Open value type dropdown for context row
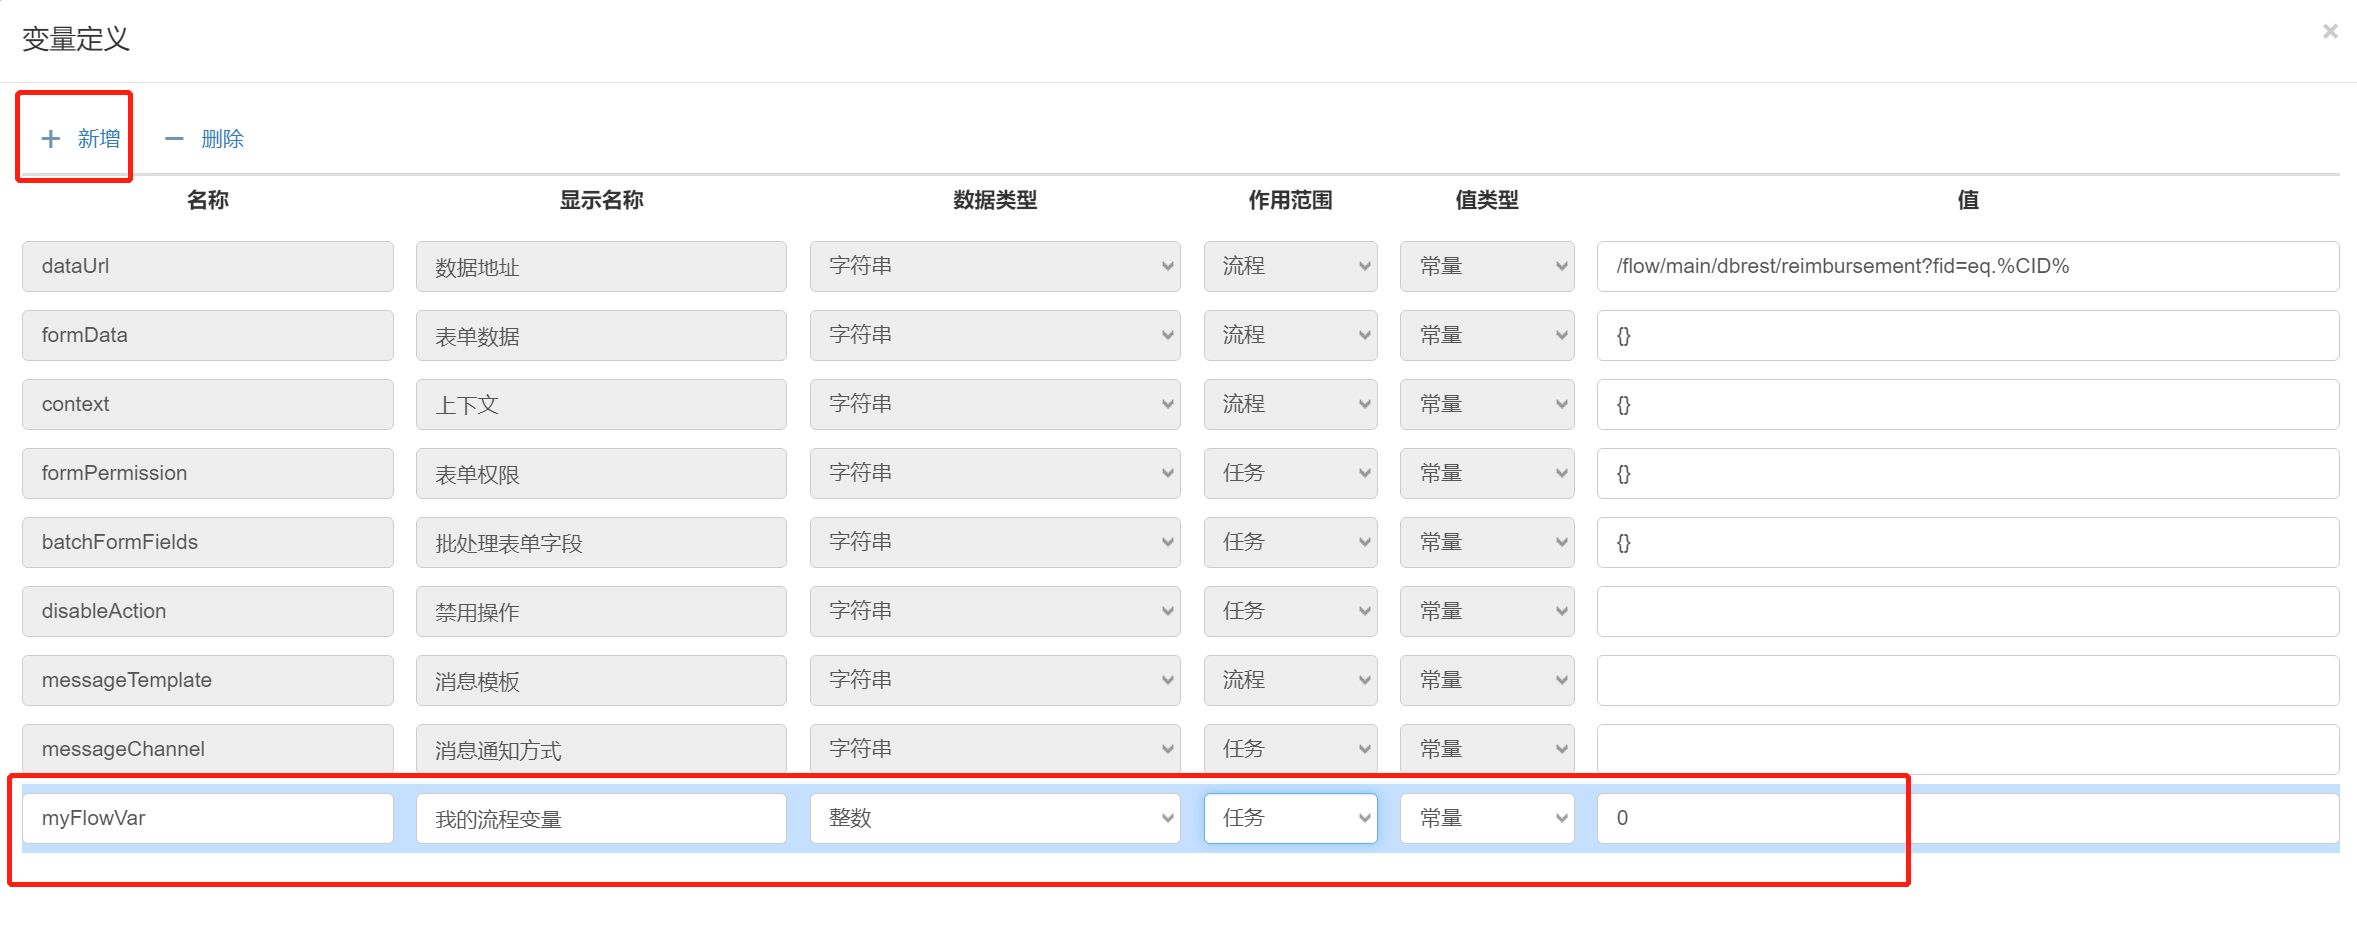The image size is (2357, 943). point(1486,404)
